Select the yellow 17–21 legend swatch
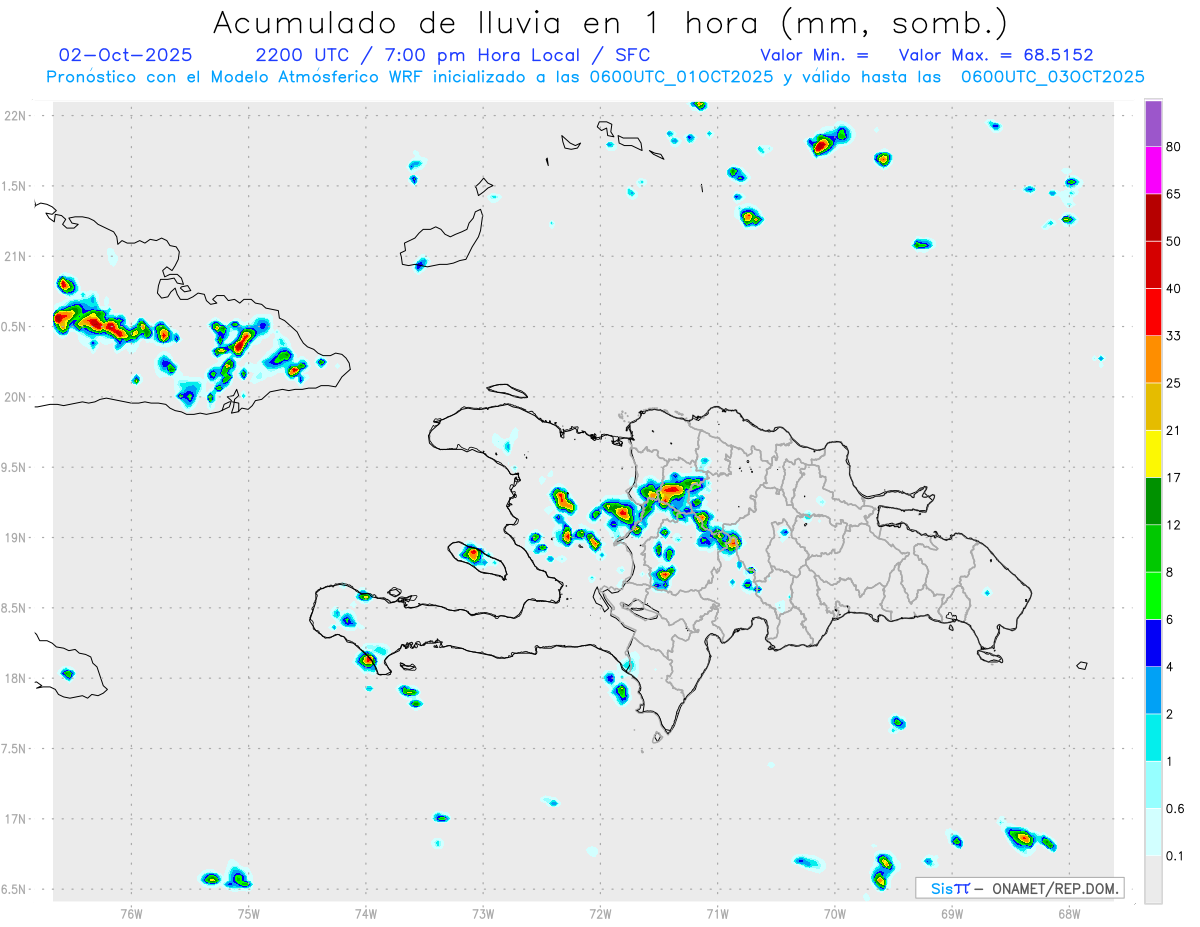Viewport: 1200px width, 927px height. [x=1153, y=453]
